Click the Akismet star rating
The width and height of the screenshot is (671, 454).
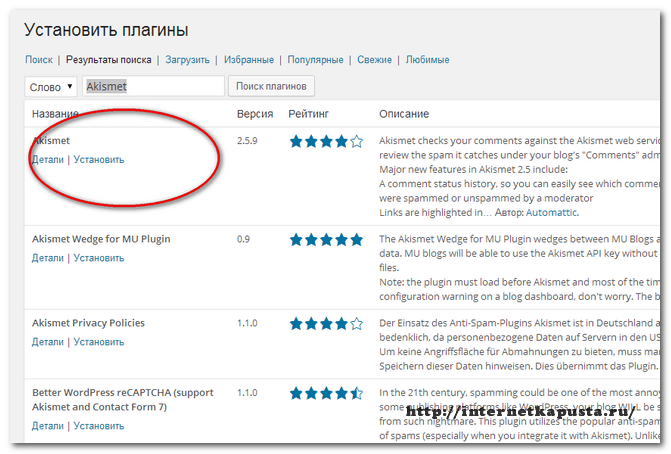coord(326,141)
